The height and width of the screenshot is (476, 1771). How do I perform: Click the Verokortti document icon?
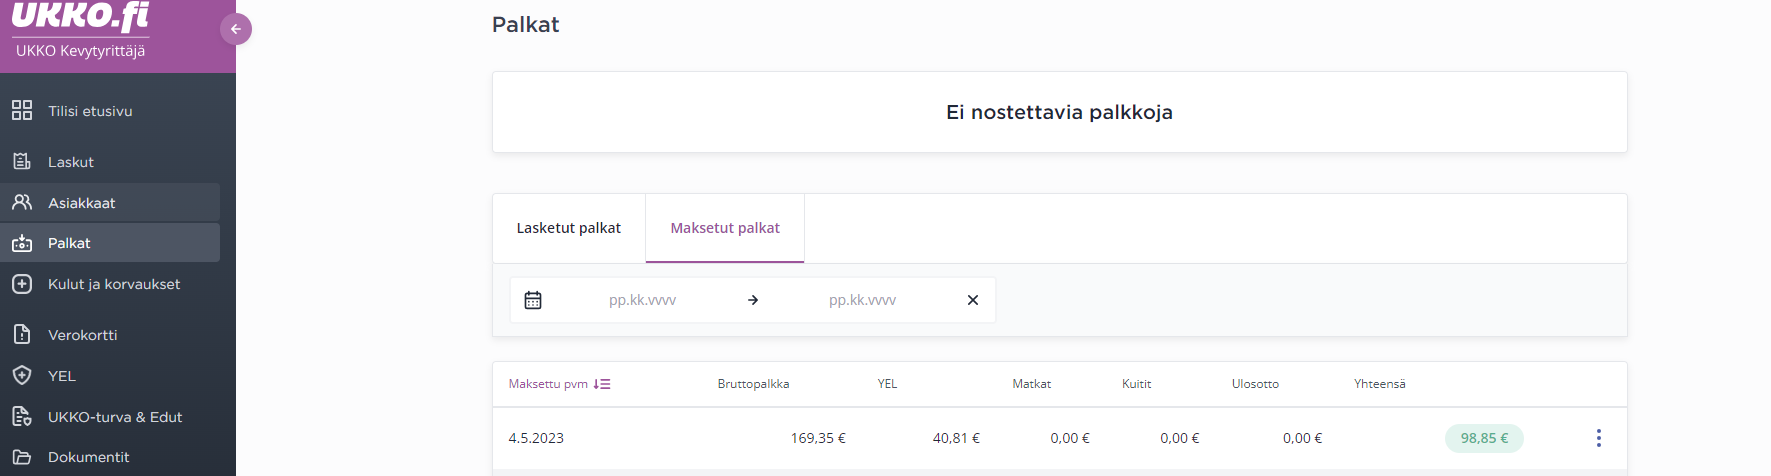point(22,334)
